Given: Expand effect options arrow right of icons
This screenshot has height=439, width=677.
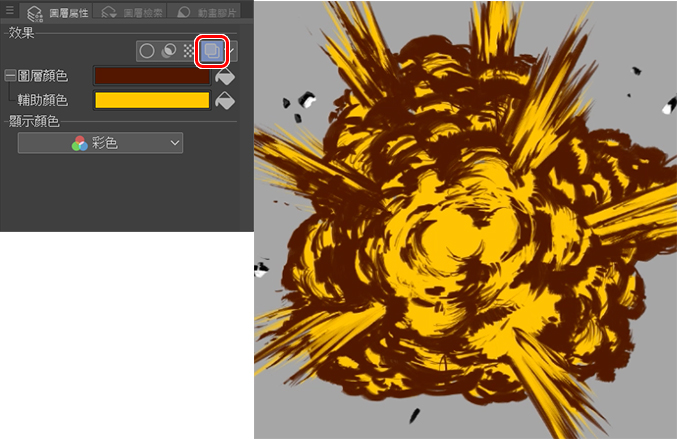Looking at the screenshot, I should (234, 50).
